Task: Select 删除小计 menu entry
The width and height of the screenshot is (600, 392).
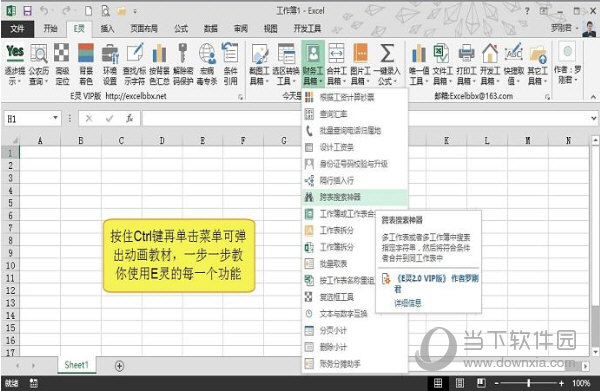Action: pos(355,347)
